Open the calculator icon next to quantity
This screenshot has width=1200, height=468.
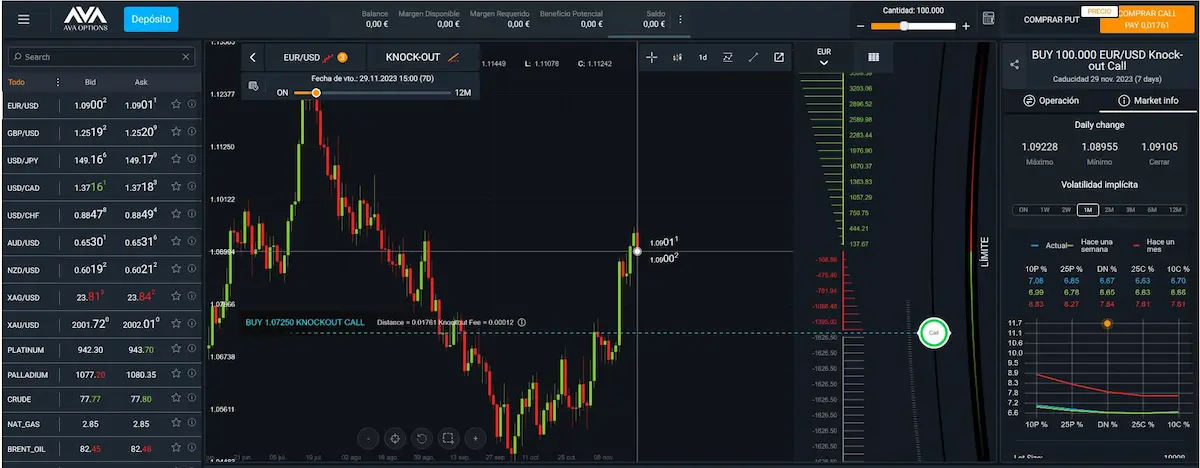click(988, 19)
